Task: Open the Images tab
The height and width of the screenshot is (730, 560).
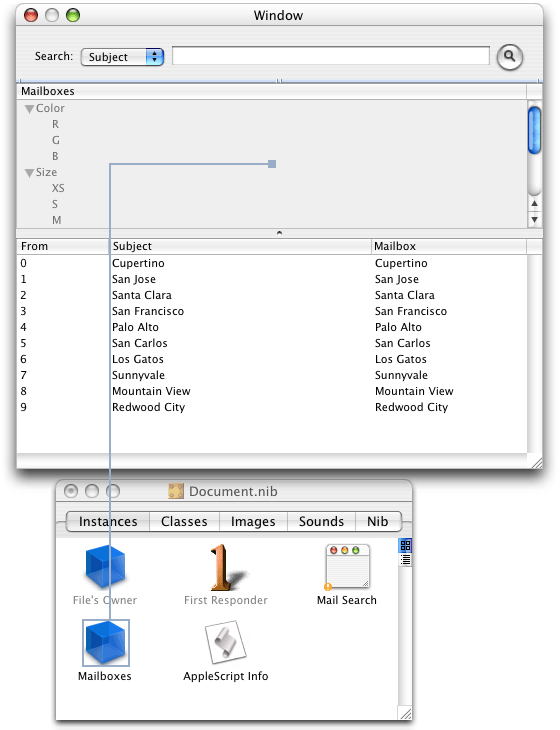Action: (253, 521)
